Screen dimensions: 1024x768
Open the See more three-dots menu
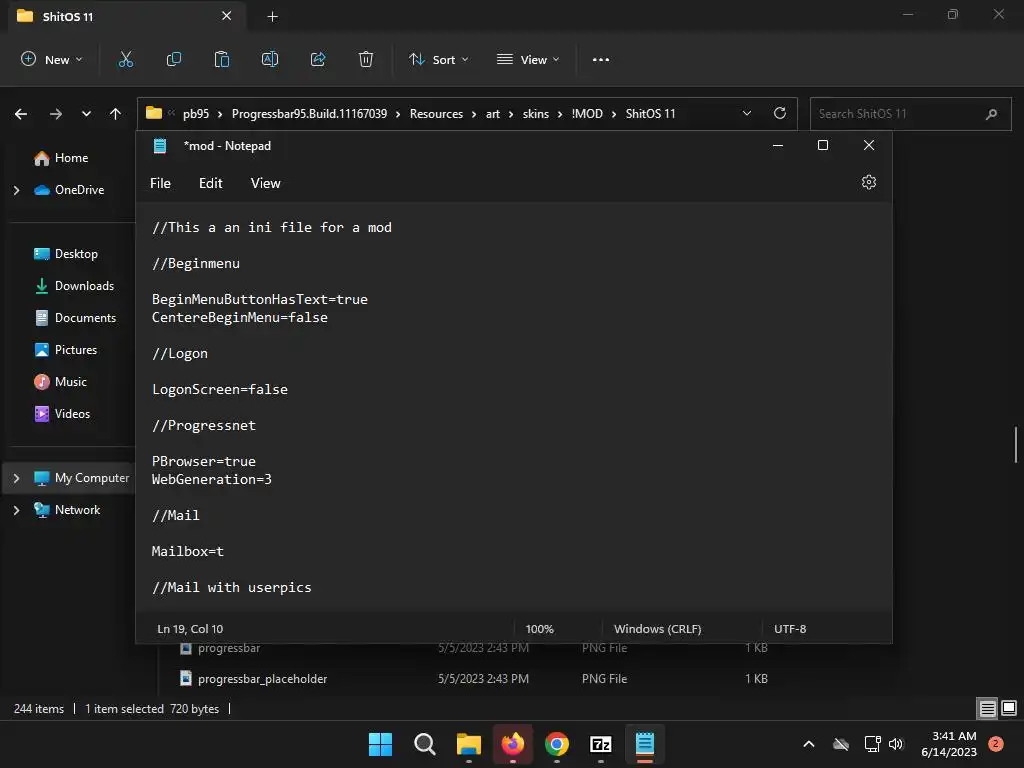click(601, 59)
